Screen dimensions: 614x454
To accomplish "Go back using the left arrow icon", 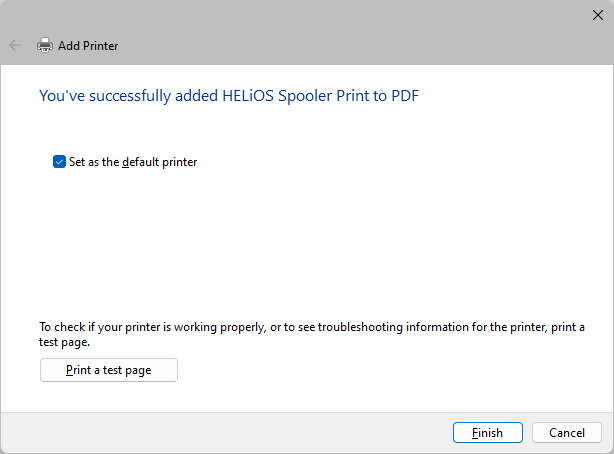I will pos(15,45).
